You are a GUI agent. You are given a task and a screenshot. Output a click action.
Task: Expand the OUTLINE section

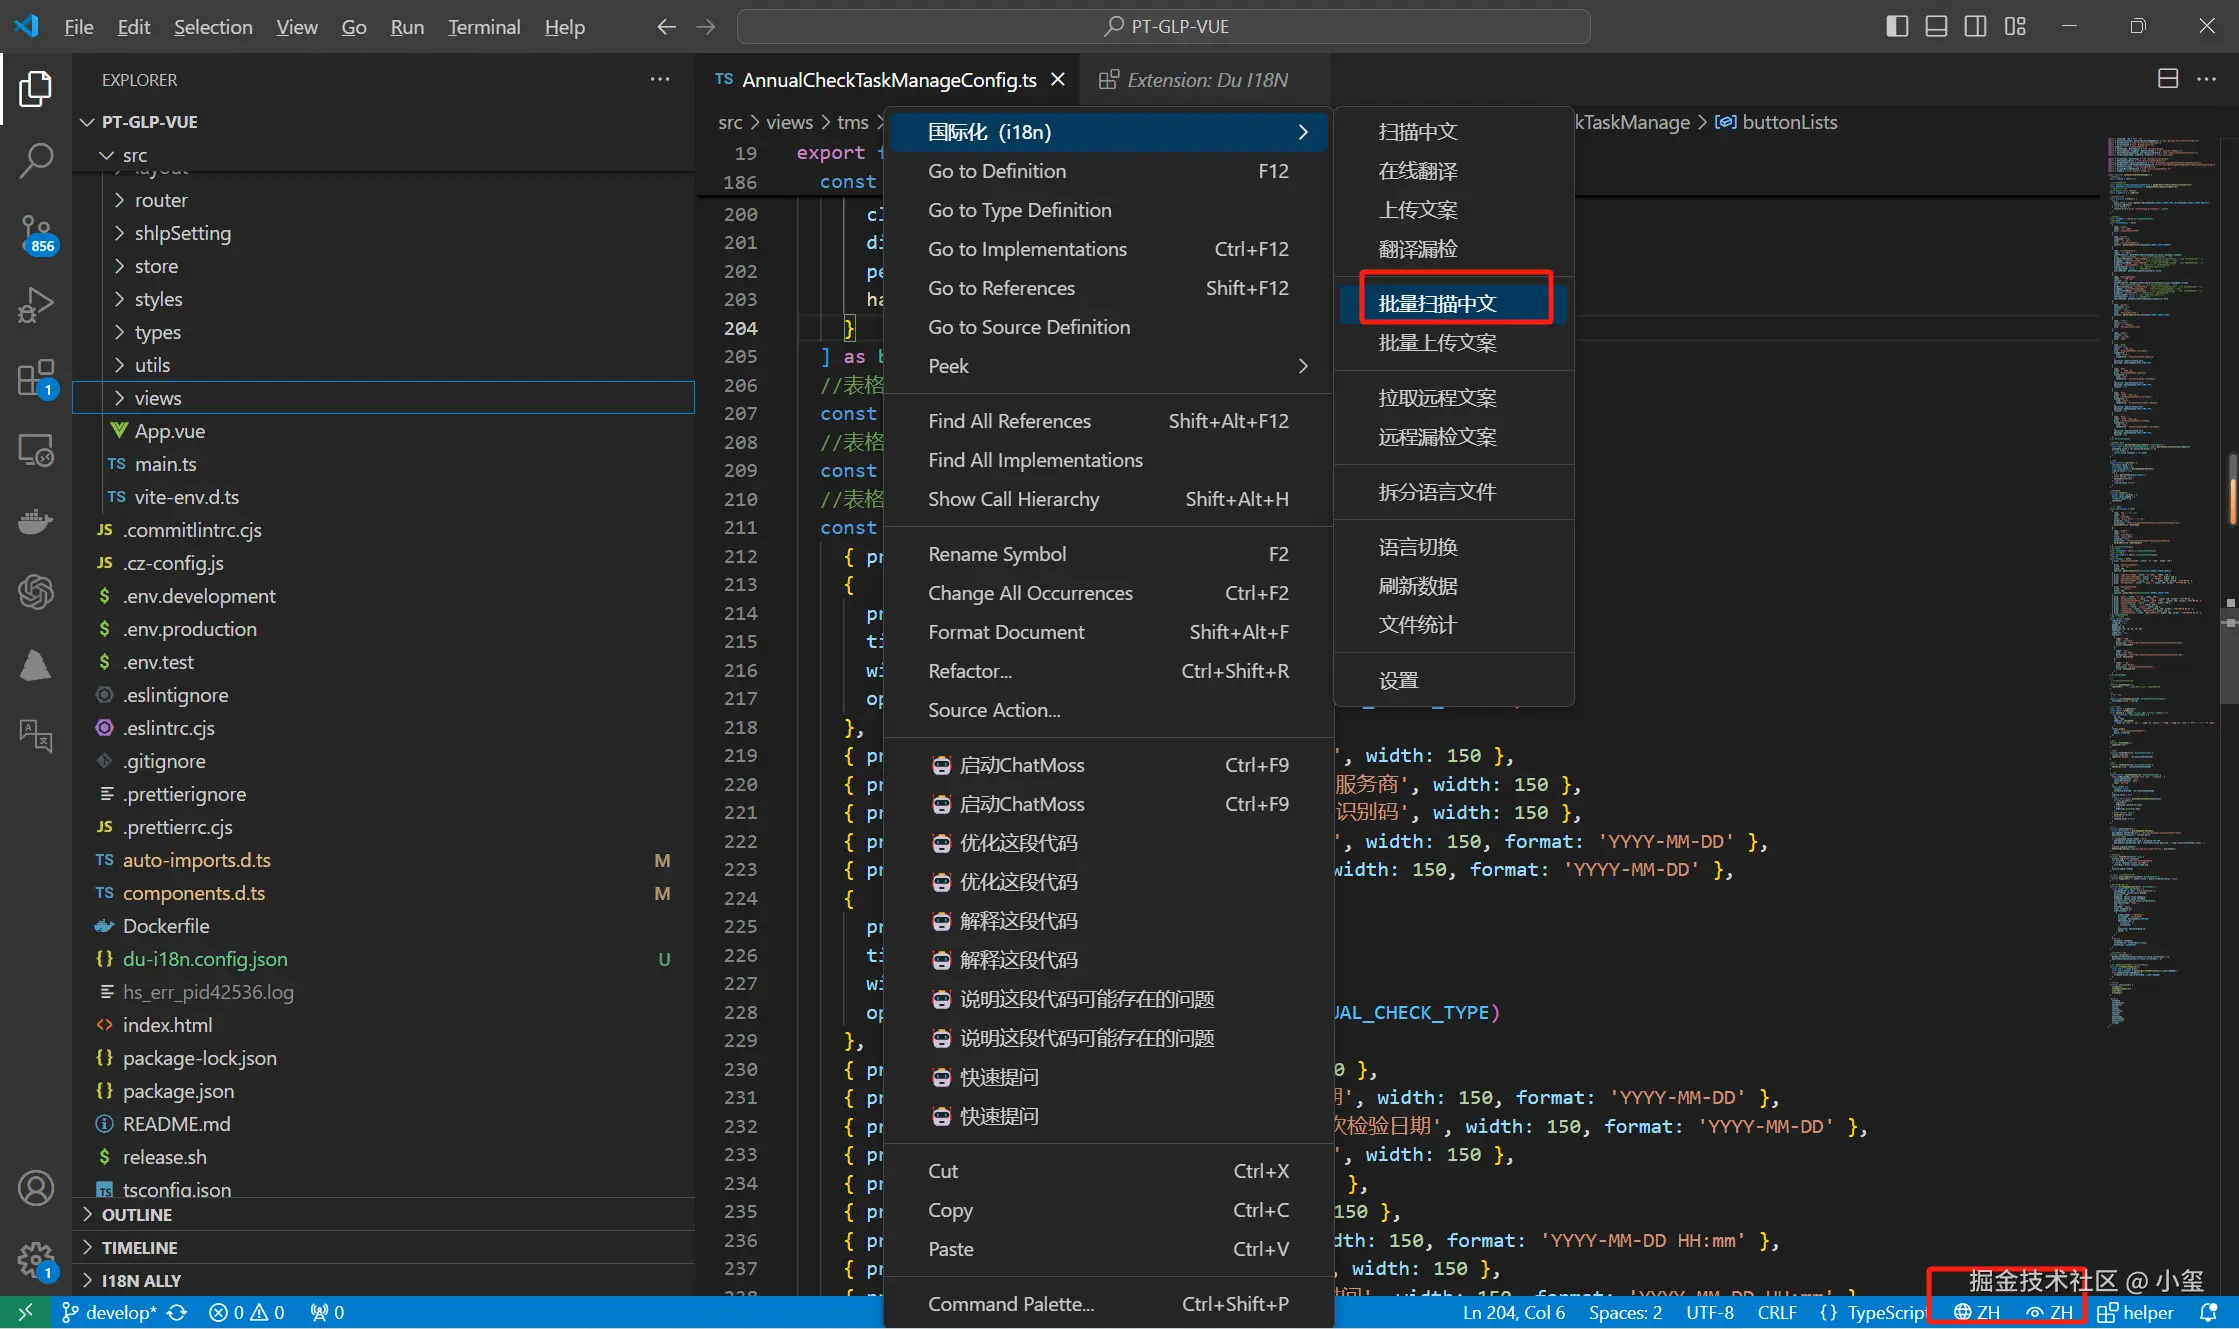[x=137, y=1215]
